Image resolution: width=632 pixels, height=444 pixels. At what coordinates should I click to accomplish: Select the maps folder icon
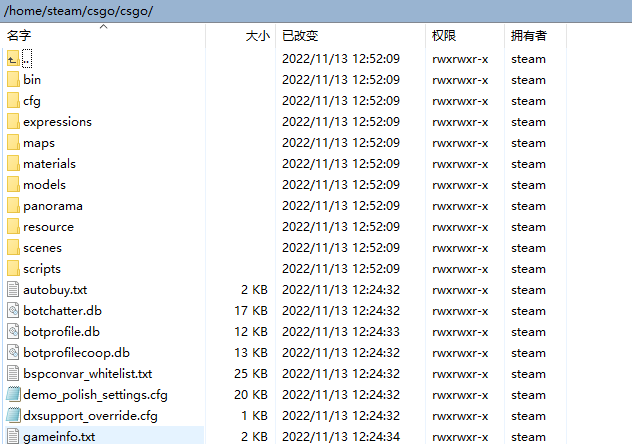tap(13, 142)
